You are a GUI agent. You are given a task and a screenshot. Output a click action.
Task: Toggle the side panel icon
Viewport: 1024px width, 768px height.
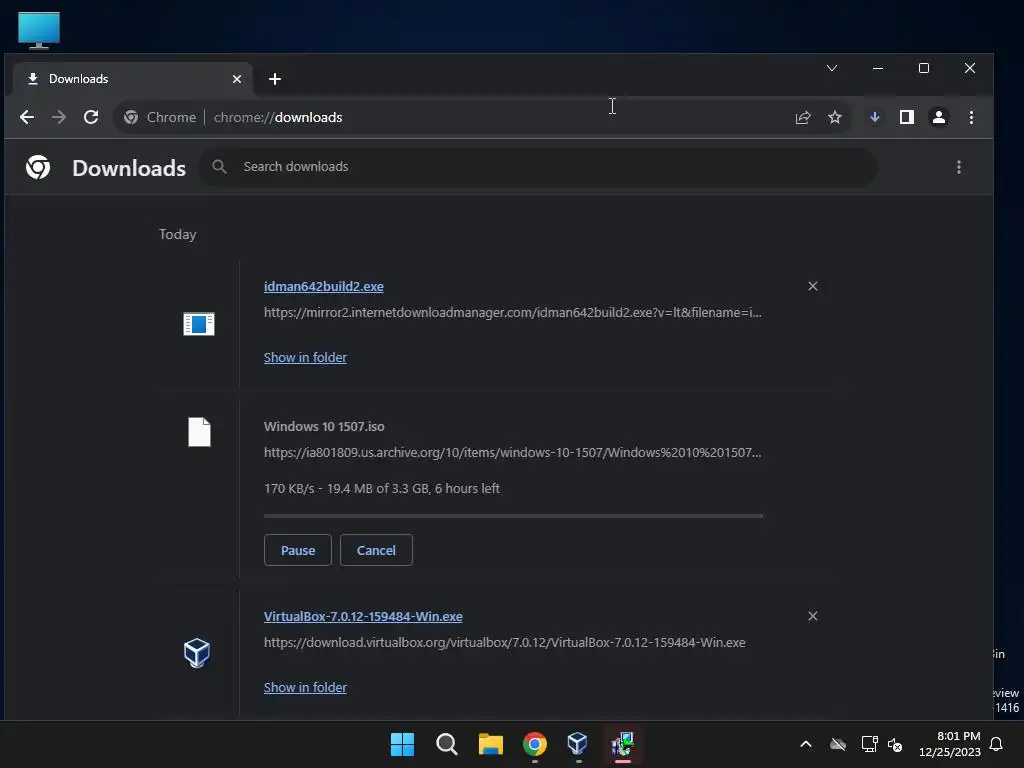tap(906, 118)
